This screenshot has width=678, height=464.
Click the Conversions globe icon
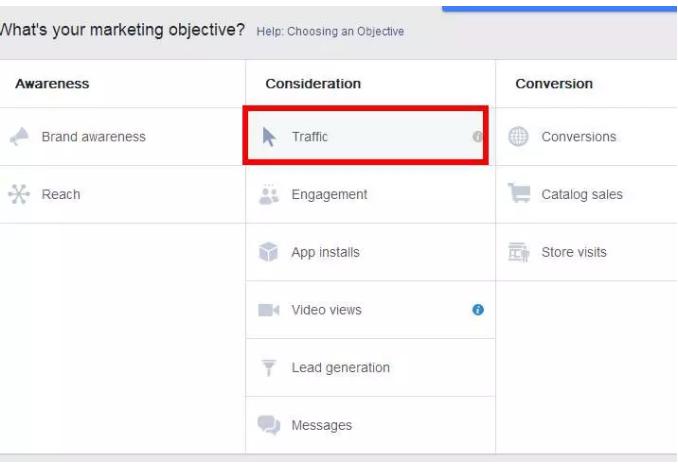[519, 137]
